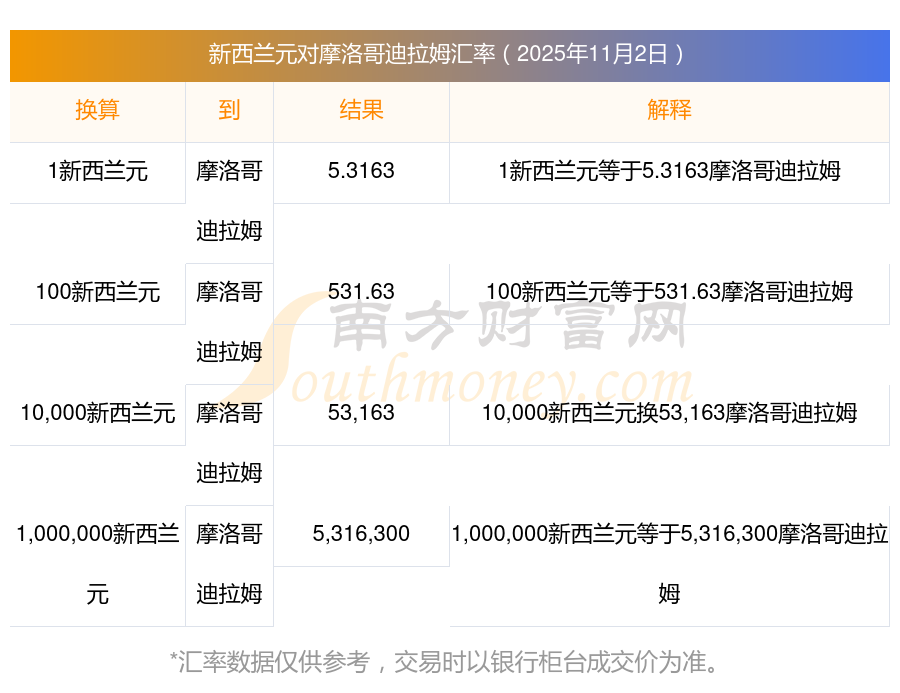
Task: Click the 1新西兰元等于5.3163摩洛哥迪拉姆 explanation
Action: (669, 171)
